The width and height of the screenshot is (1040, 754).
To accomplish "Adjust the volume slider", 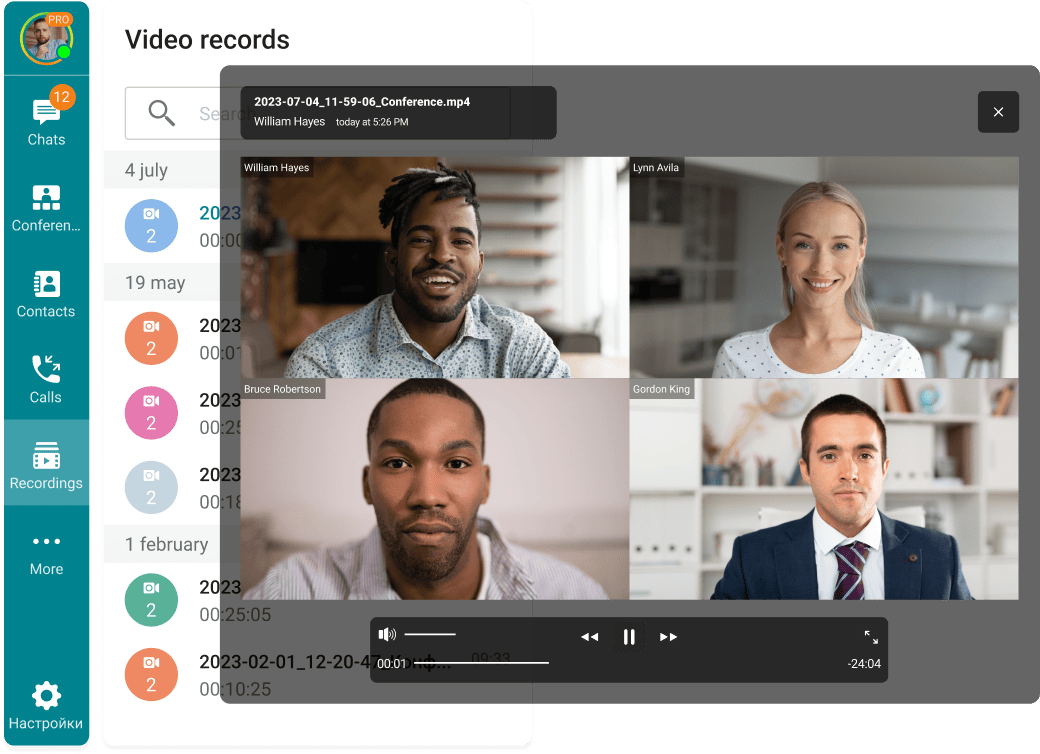I will [430, 634].
